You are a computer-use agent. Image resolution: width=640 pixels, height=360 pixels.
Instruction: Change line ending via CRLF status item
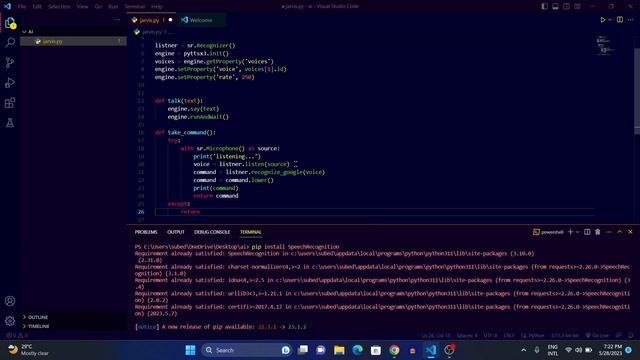pyautogui.click(x=509, y=336)
